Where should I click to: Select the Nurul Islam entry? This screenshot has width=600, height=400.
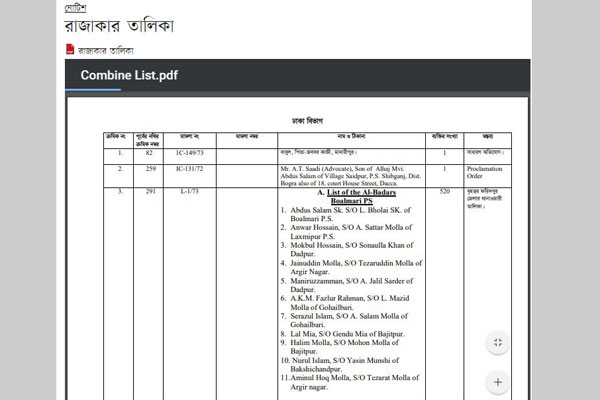342,365
